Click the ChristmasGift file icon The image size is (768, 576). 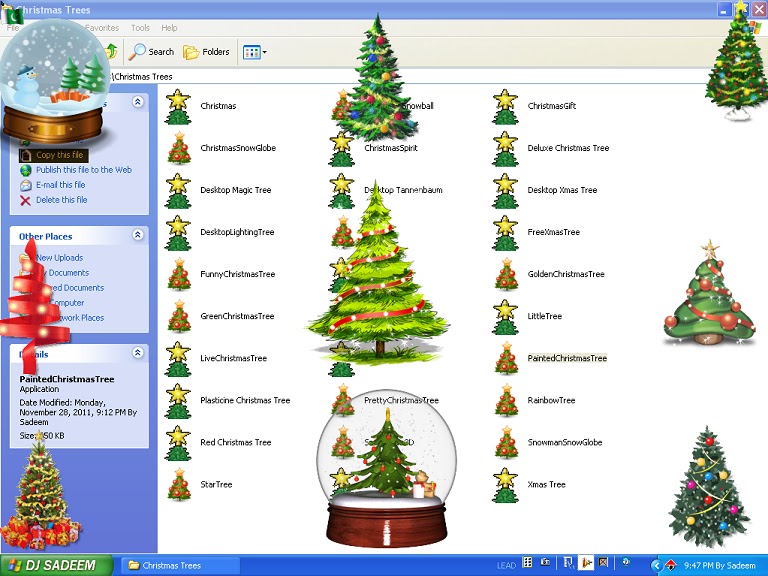505,106
